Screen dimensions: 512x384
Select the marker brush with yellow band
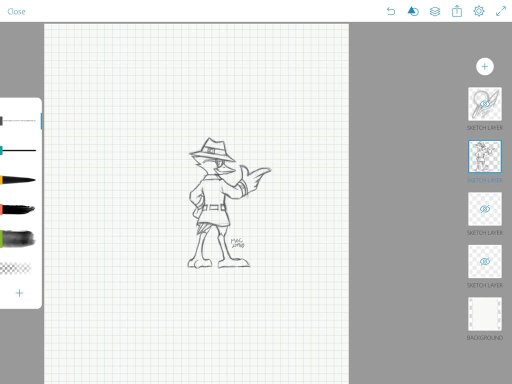18,180
